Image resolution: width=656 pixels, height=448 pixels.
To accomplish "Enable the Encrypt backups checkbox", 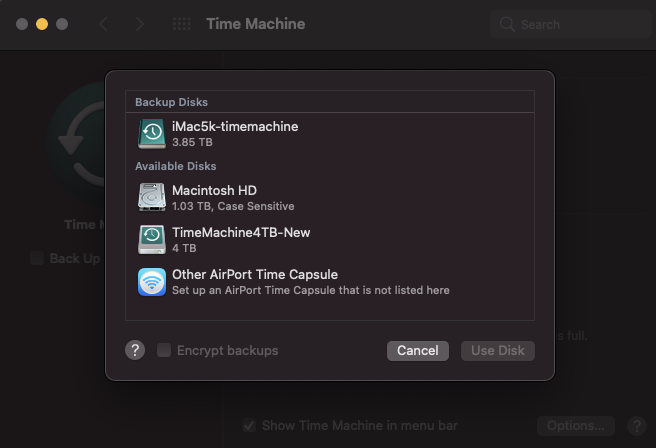I will point(164,350).
